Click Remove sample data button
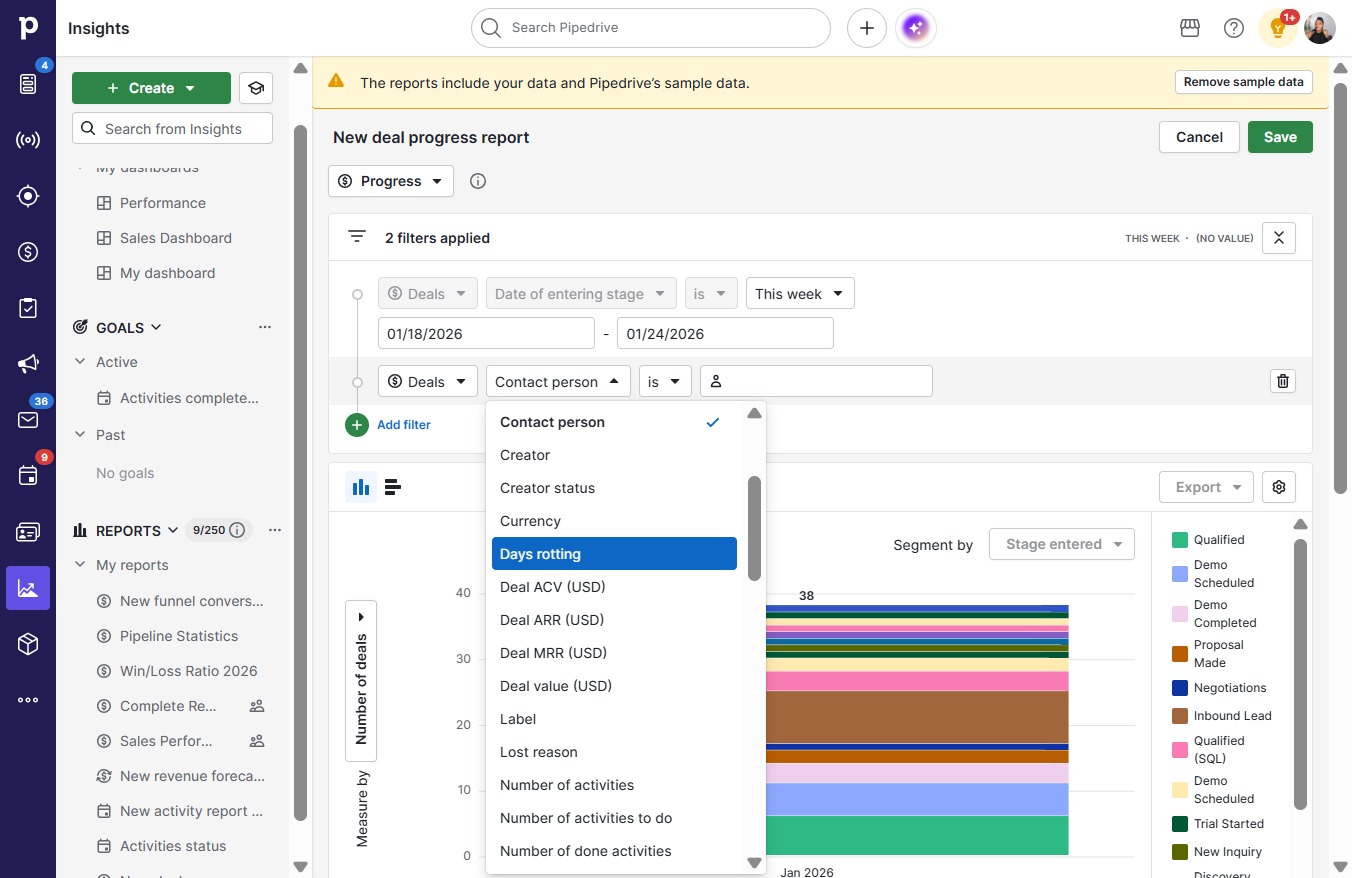 tap(1244, 82)
